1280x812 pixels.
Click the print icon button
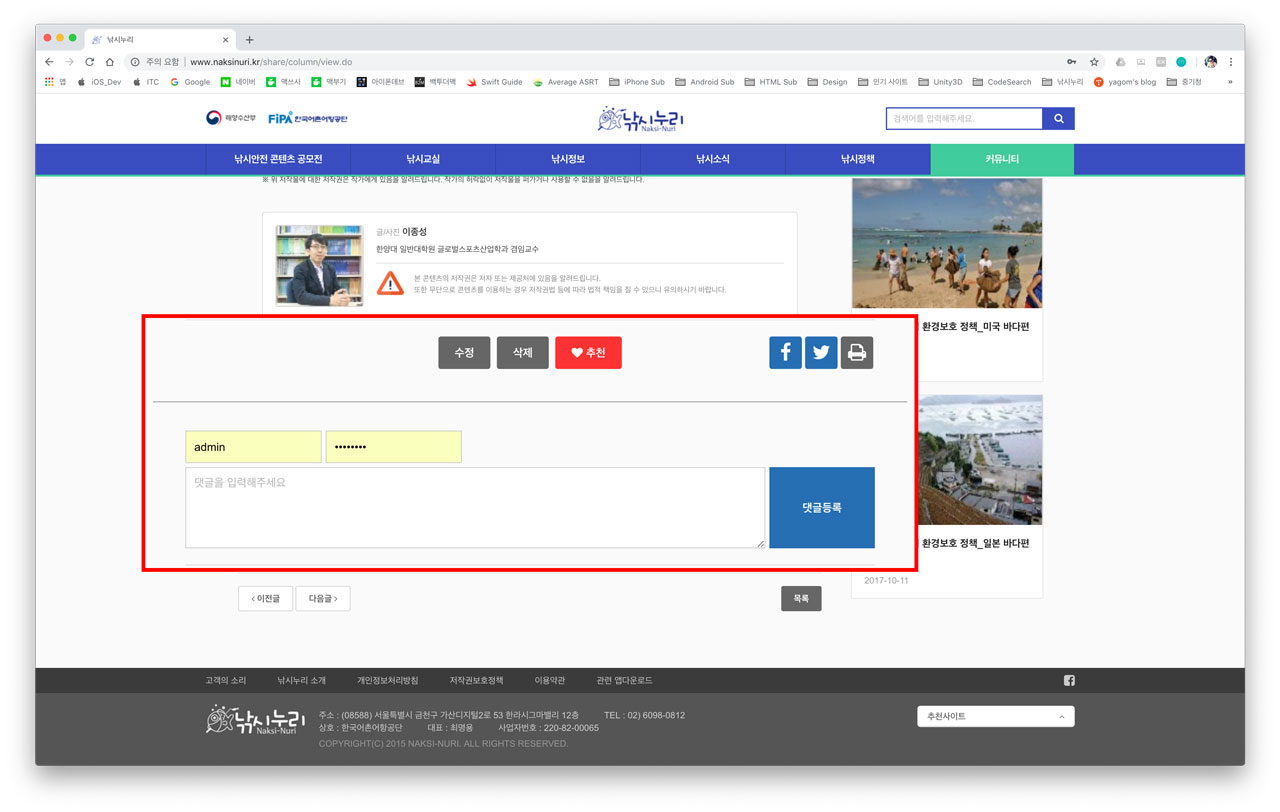coord(857,352)
